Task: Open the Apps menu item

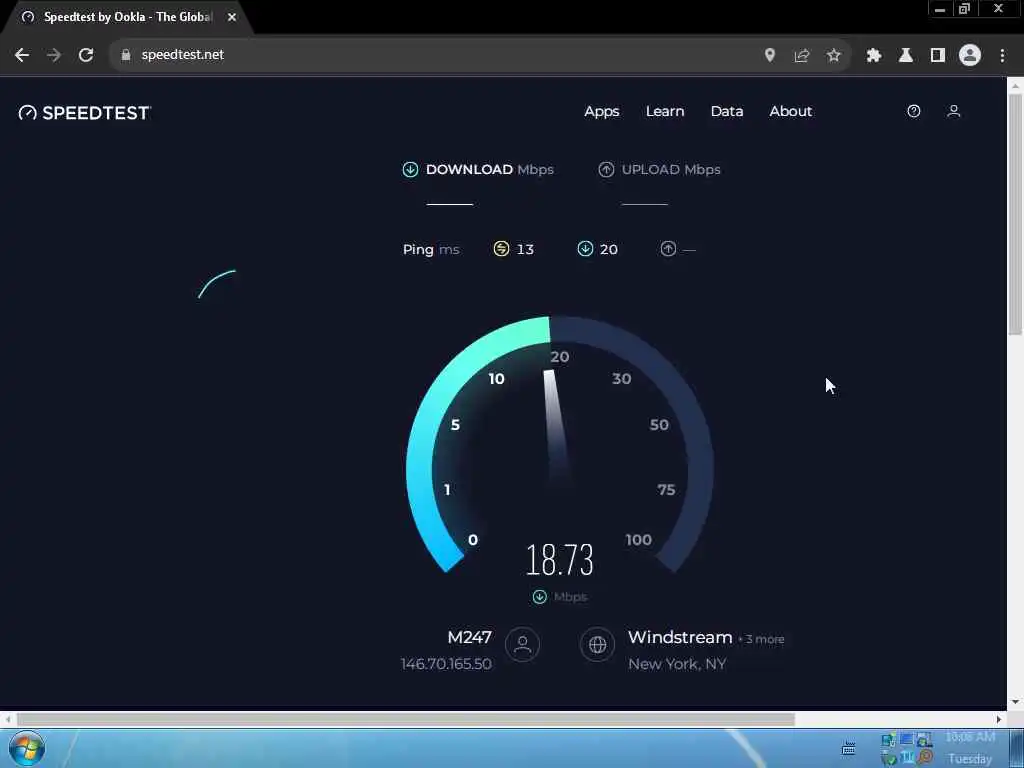Action: point(601,112)
